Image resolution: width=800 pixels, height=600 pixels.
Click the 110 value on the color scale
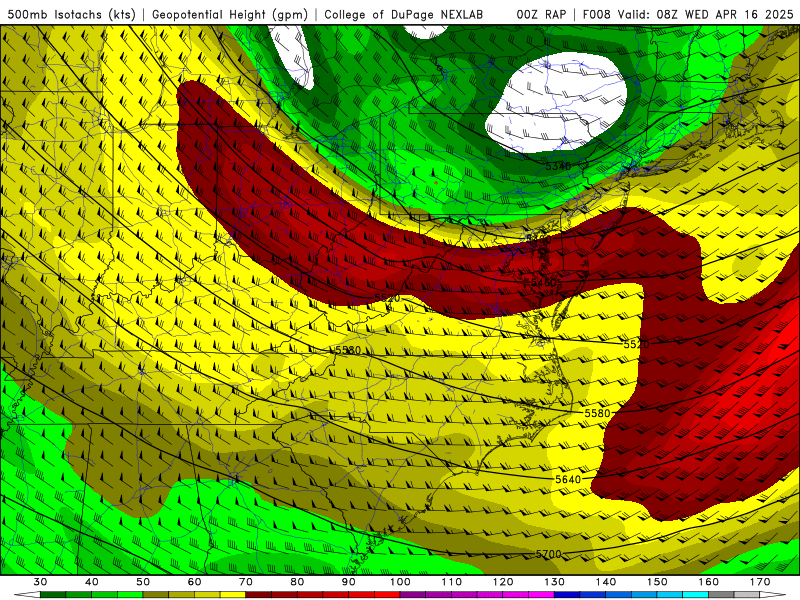point(452,582)
